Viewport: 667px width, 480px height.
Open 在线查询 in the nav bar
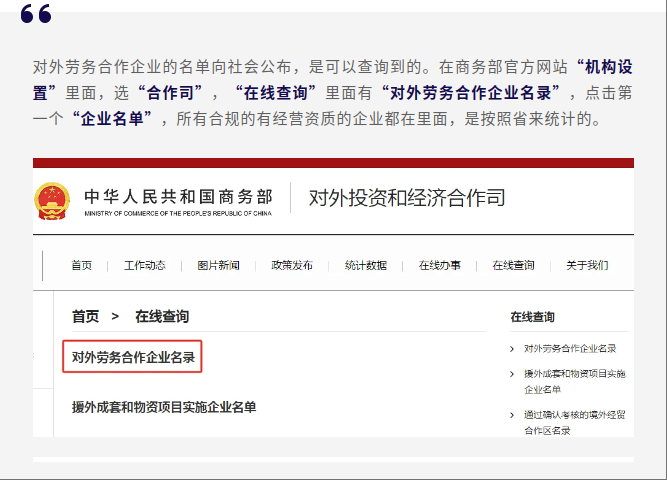pyautogui.click(x=513, y=266)
